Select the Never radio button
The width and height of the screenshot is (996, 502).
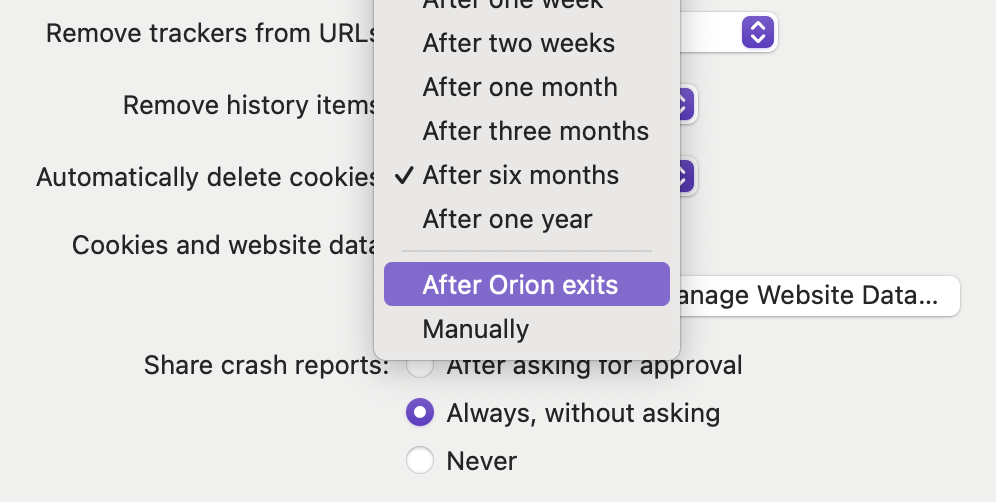pyautogui.click(x=420, y=460)
